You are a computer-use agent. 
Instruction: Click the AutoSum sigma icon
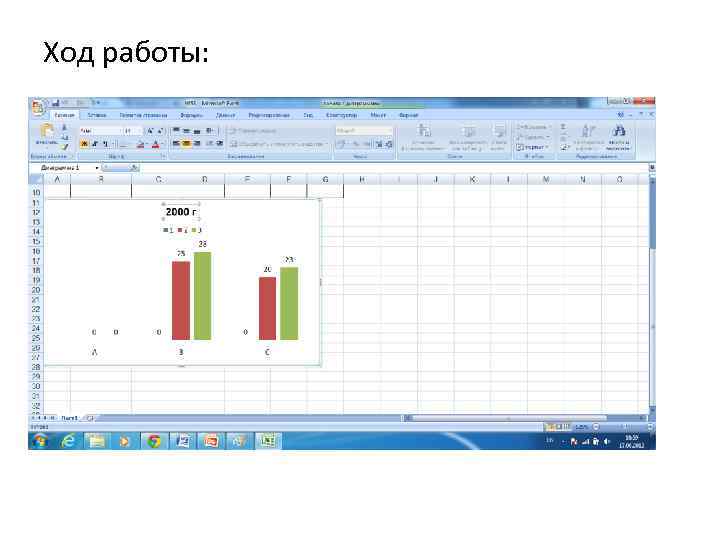(x=563, y=127)
